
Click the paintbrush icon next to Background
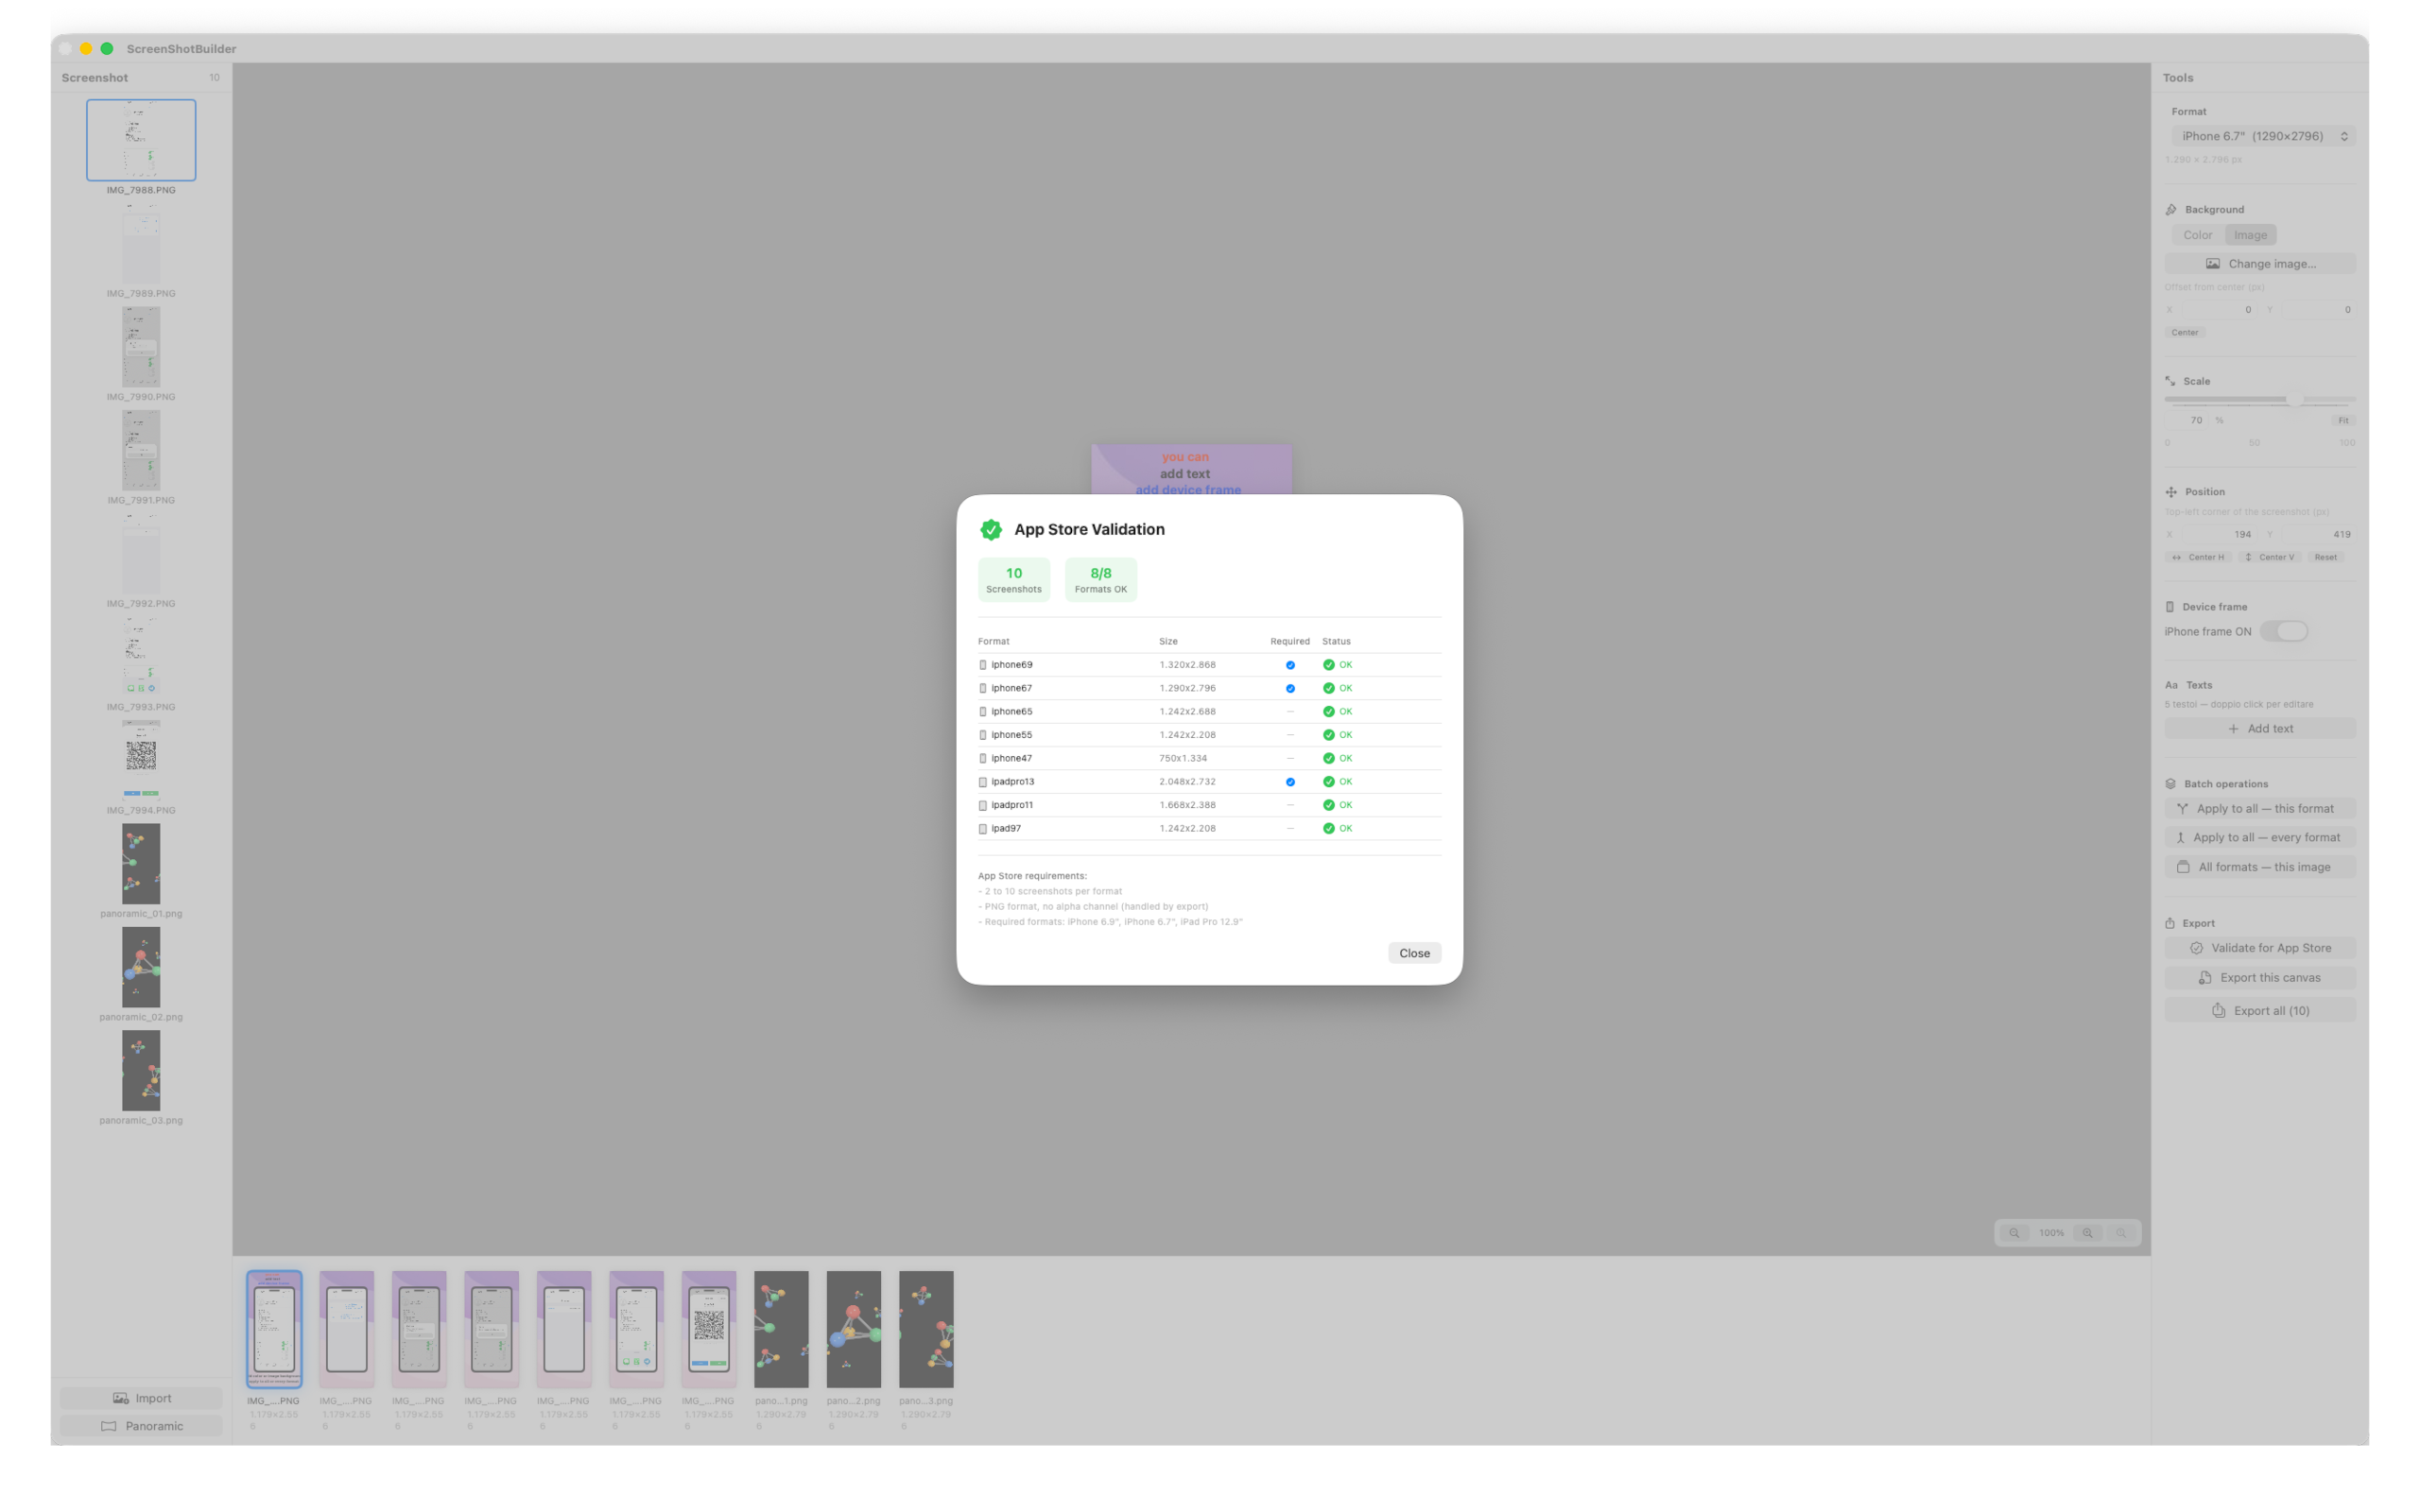click(x=2170, y=209)
